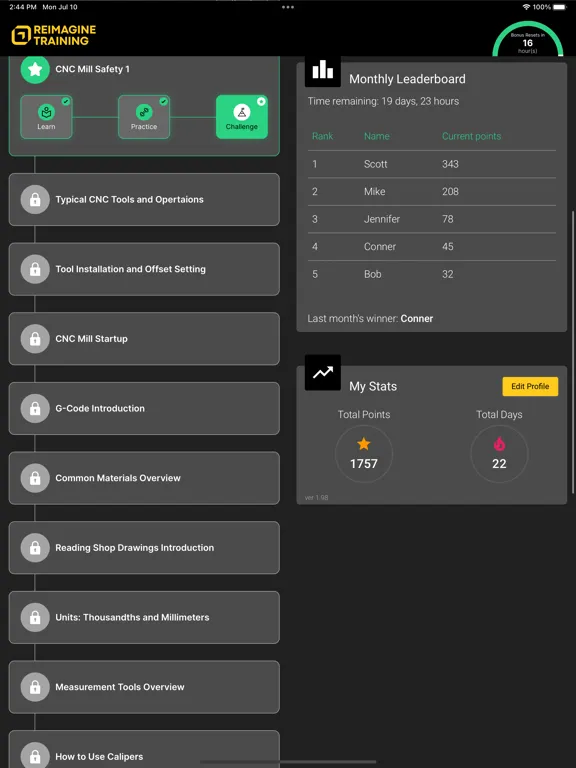Select the CNC Mill Startup lesson title
The height and width of the screenshot is (768, 576).
[x=91, y=338]
